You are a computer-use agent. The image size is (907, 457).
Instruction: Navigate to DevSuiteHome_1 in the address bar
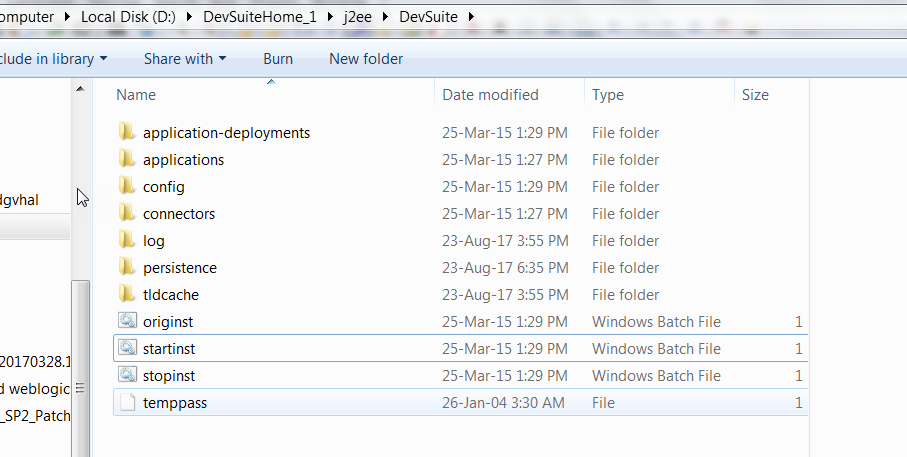click(x=260, y=17)
